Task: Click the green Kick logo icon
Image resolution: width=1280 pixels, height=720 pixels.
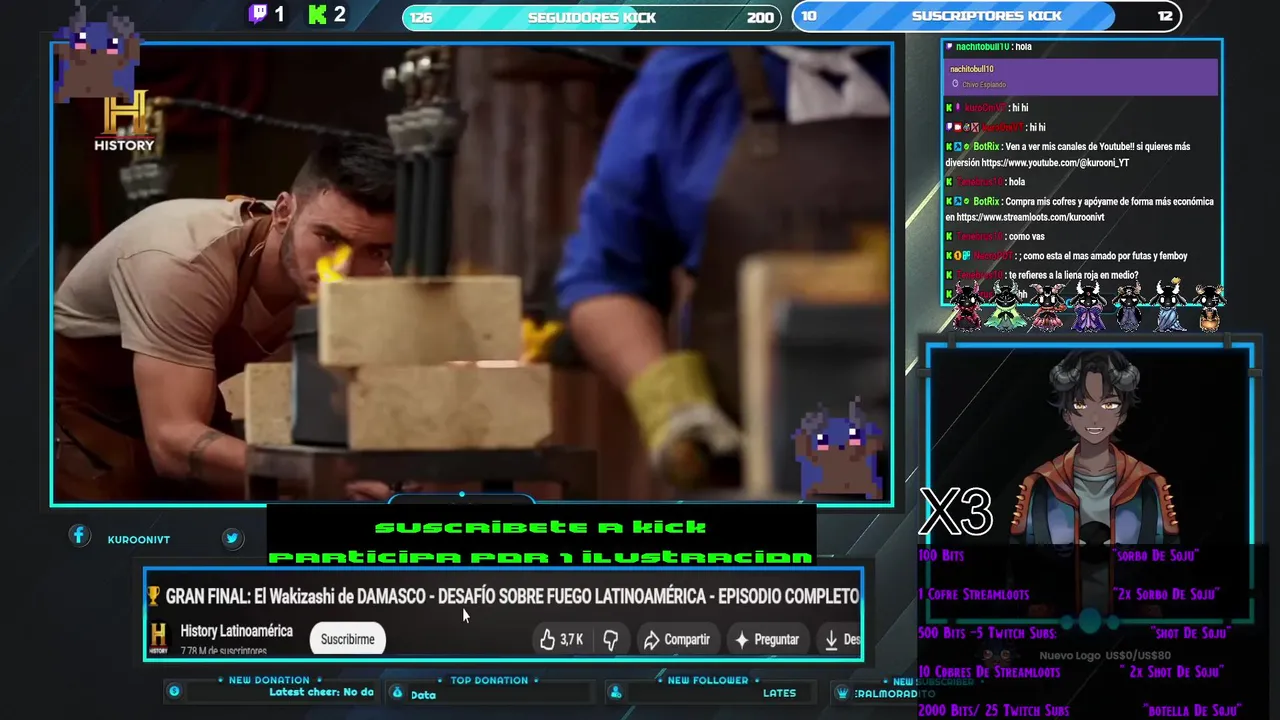Action: [x=318, y=14]
